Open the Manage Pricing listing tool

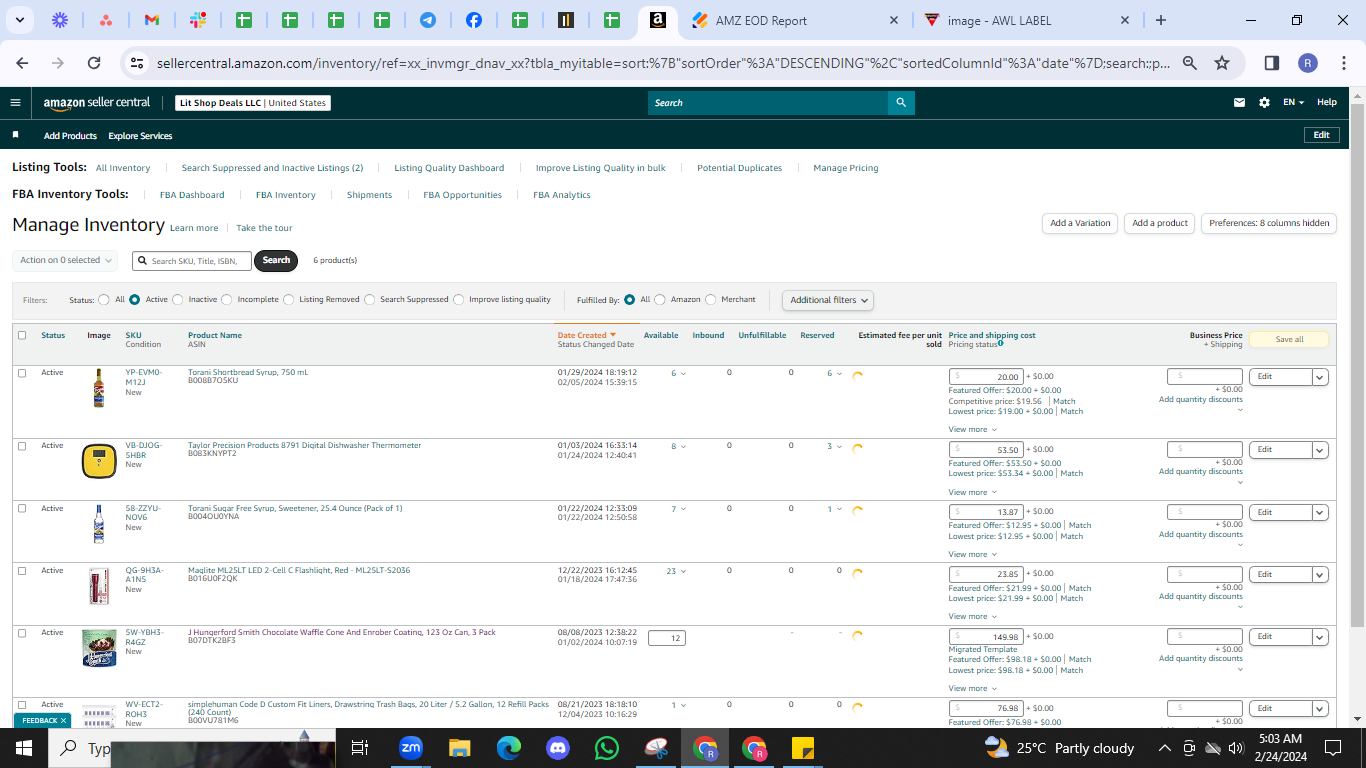(x=846, y=168)
